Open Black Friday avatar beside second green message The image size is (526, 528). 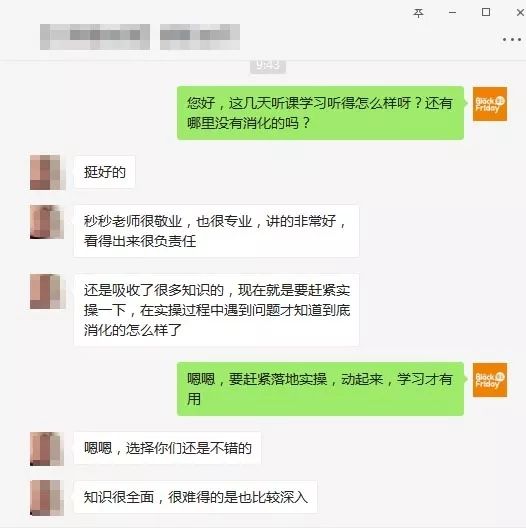490,380
